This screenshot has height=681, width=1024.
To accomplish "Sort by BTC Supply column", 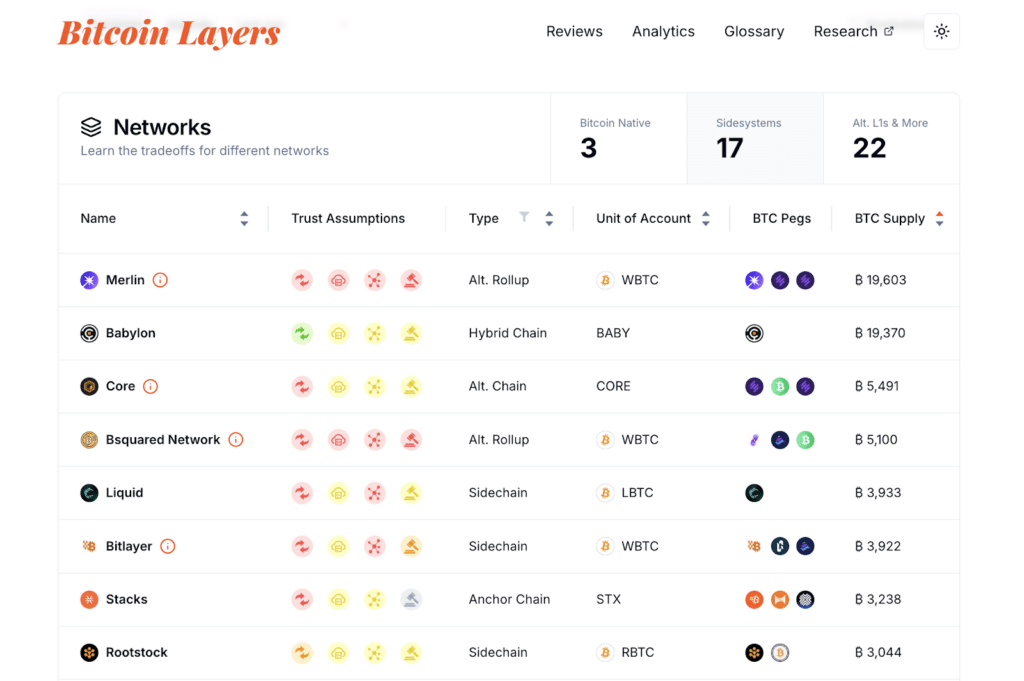I will 939,218.
